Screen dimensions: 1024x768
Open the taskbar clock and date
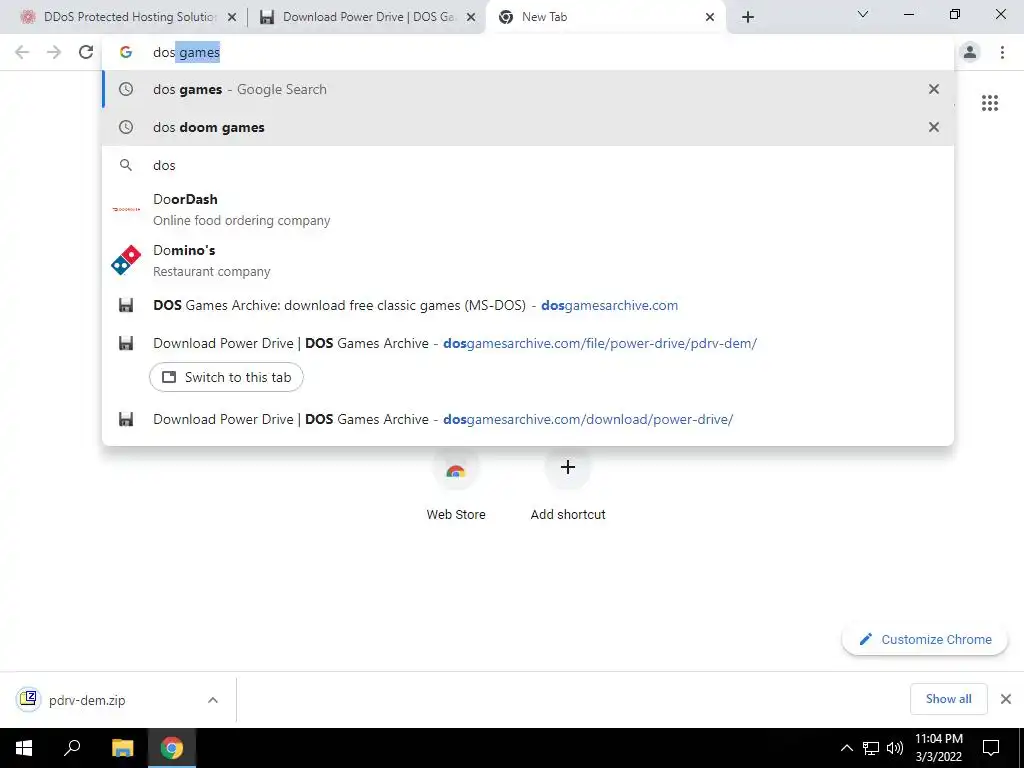938,748
